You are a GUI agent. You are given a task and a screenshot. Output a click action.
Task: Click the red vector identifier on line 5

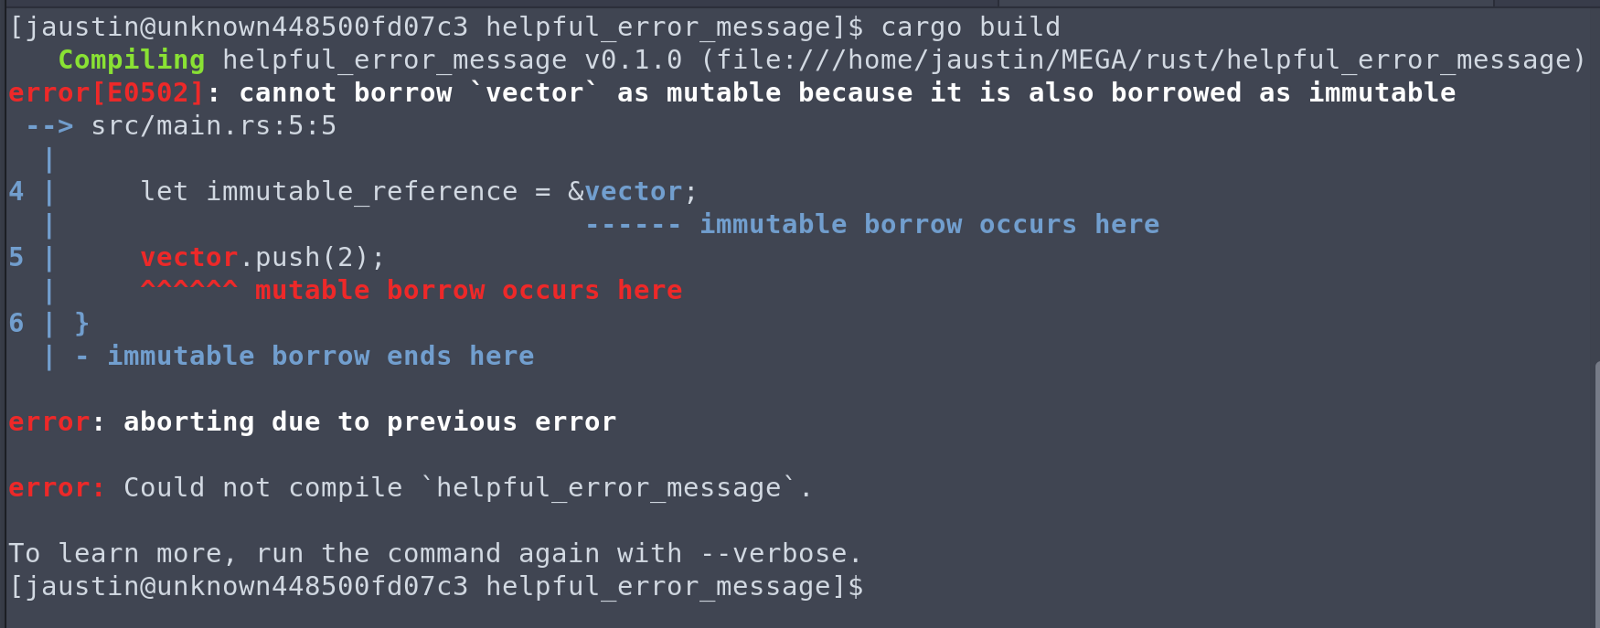tap(189, 258)
